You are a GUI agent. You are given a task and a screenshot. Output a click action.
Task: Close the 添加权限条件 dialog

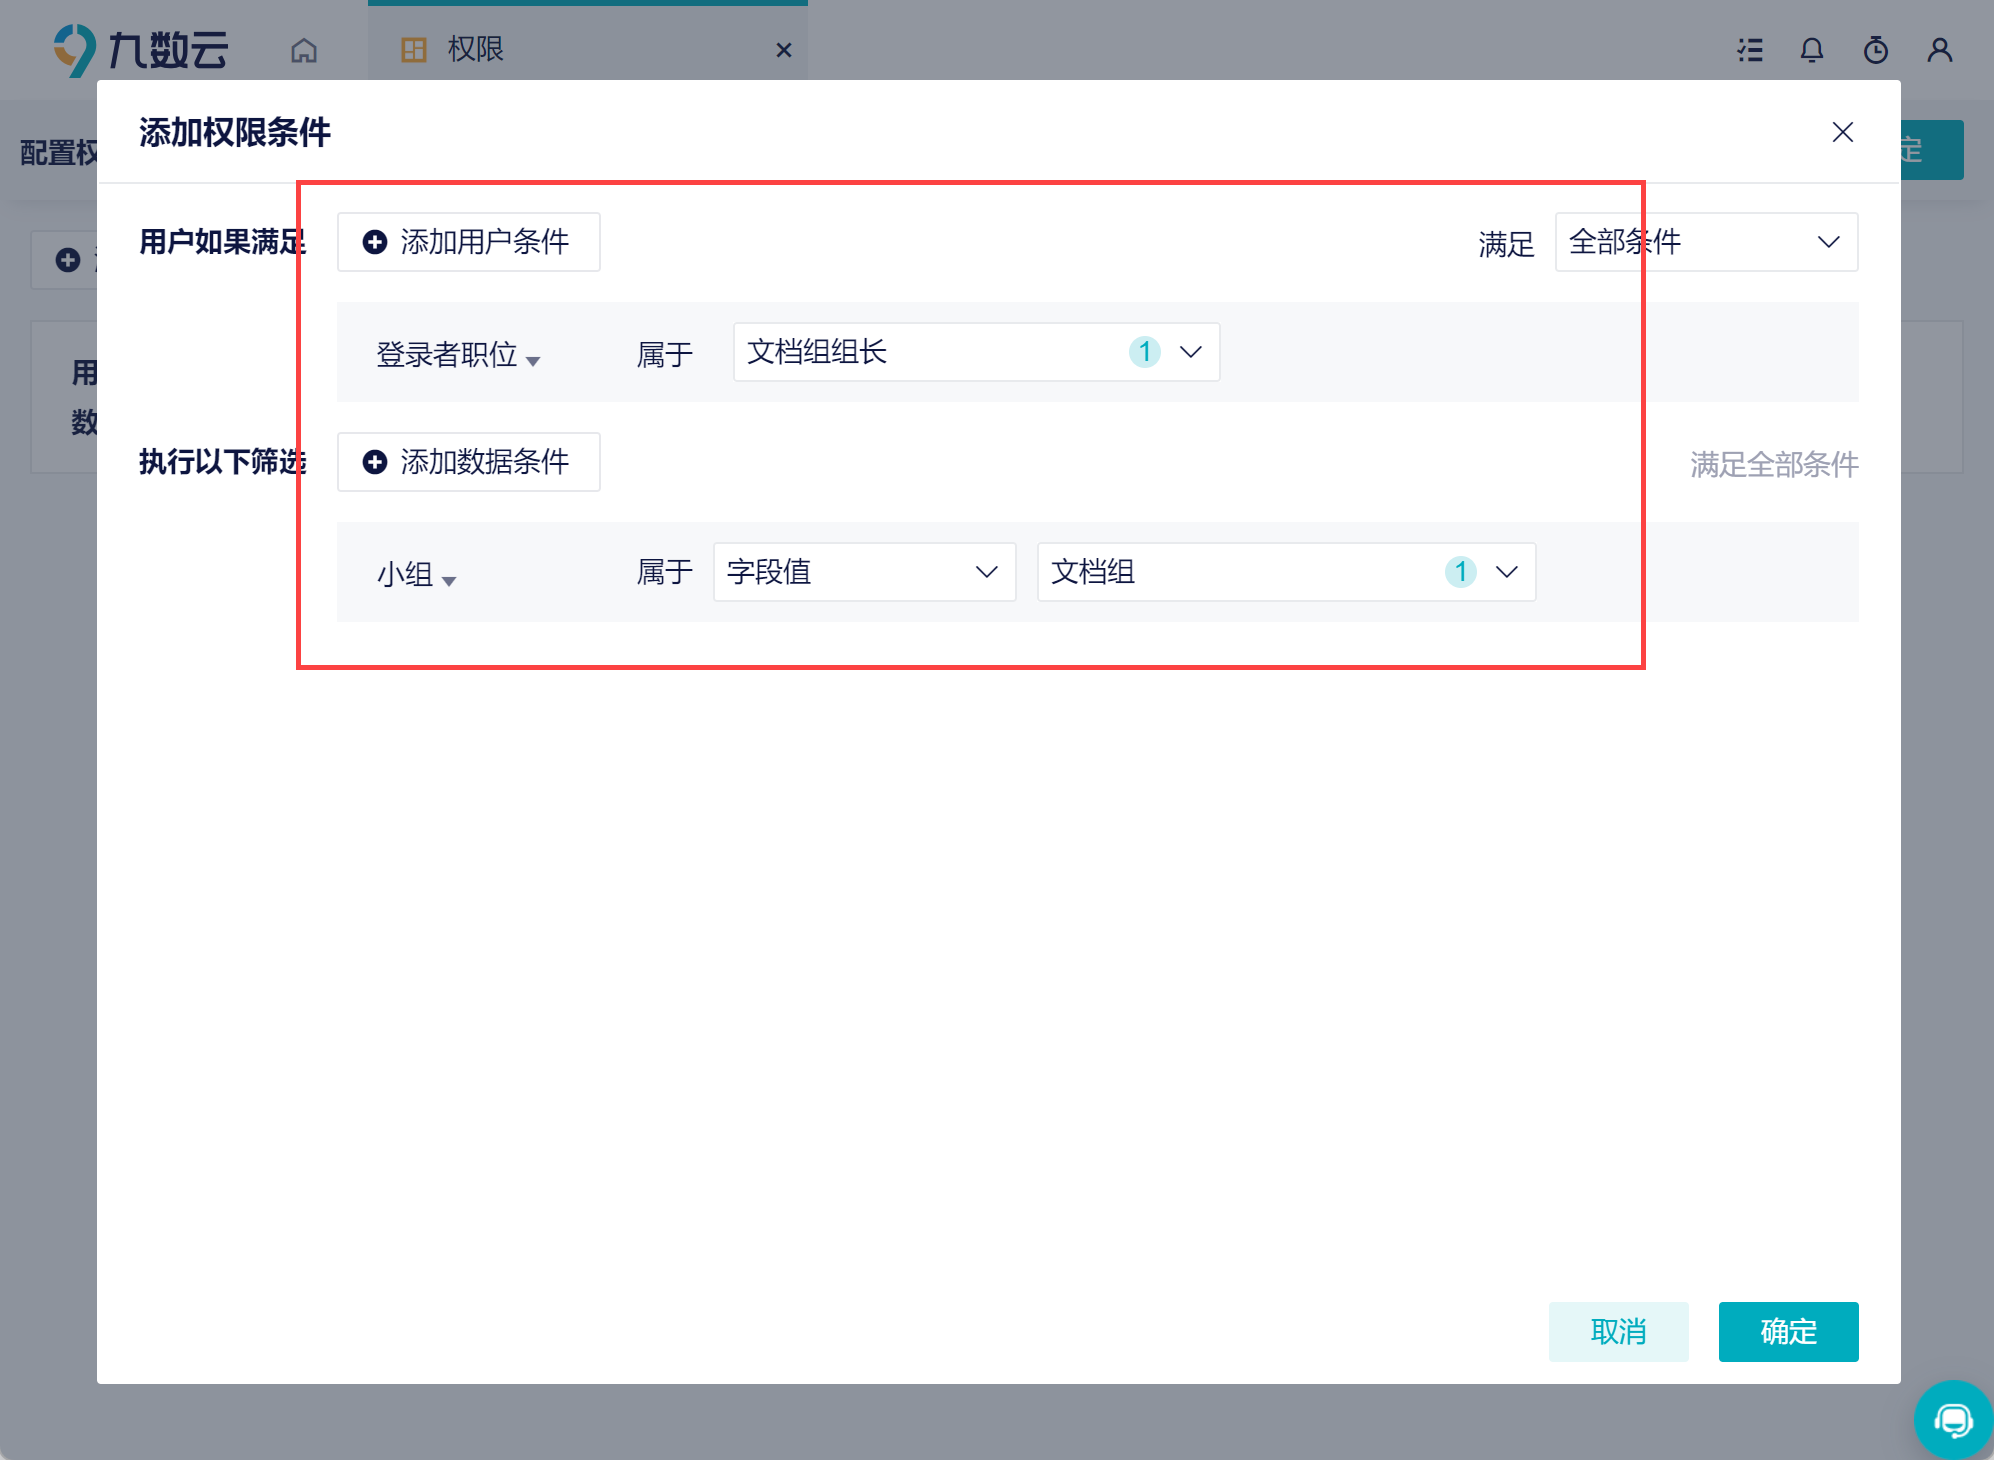(1843, 132)
